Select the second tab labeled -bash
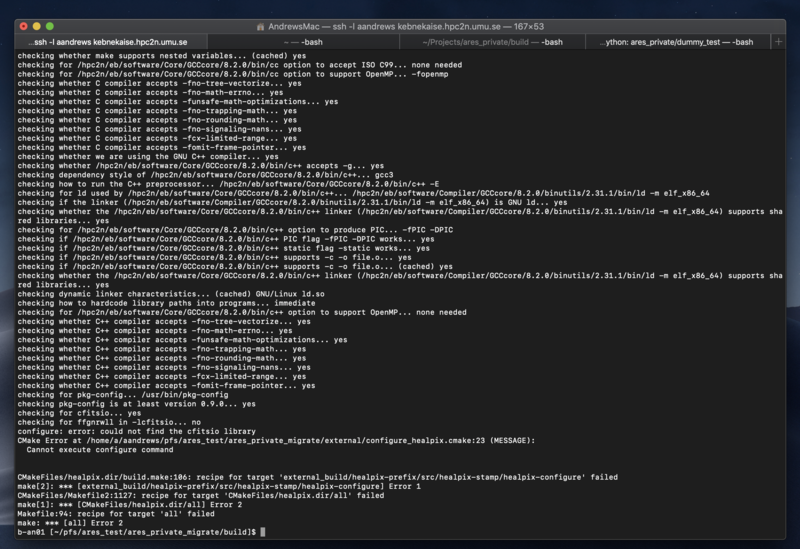The width and height of the screenshot is (800, 549). (x=303, y=42)
